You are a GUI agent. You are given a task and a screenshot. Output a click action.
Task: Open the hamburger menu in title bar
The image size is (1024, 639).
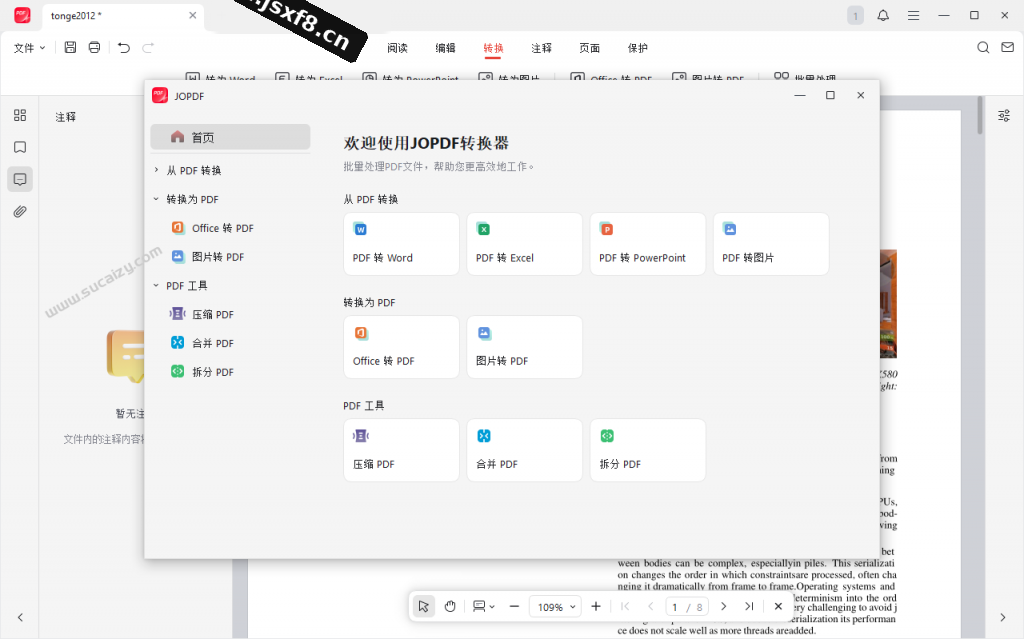914,15
